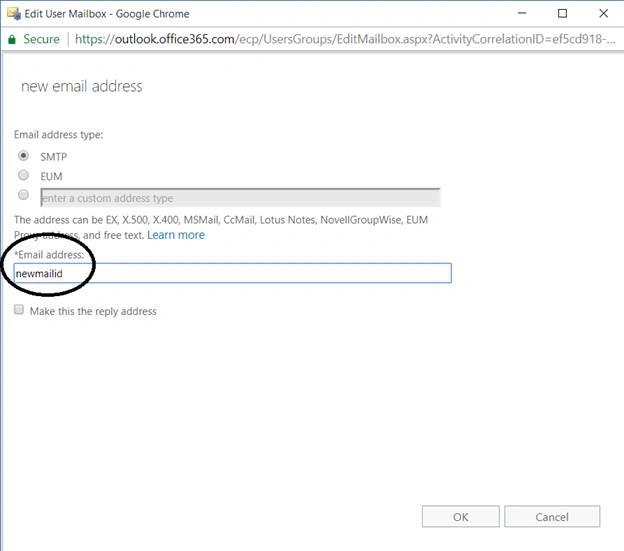The image size is (624, 551).
Task: Click the outlook.office365.com URL in address bar
Action: tap(345, 39)
